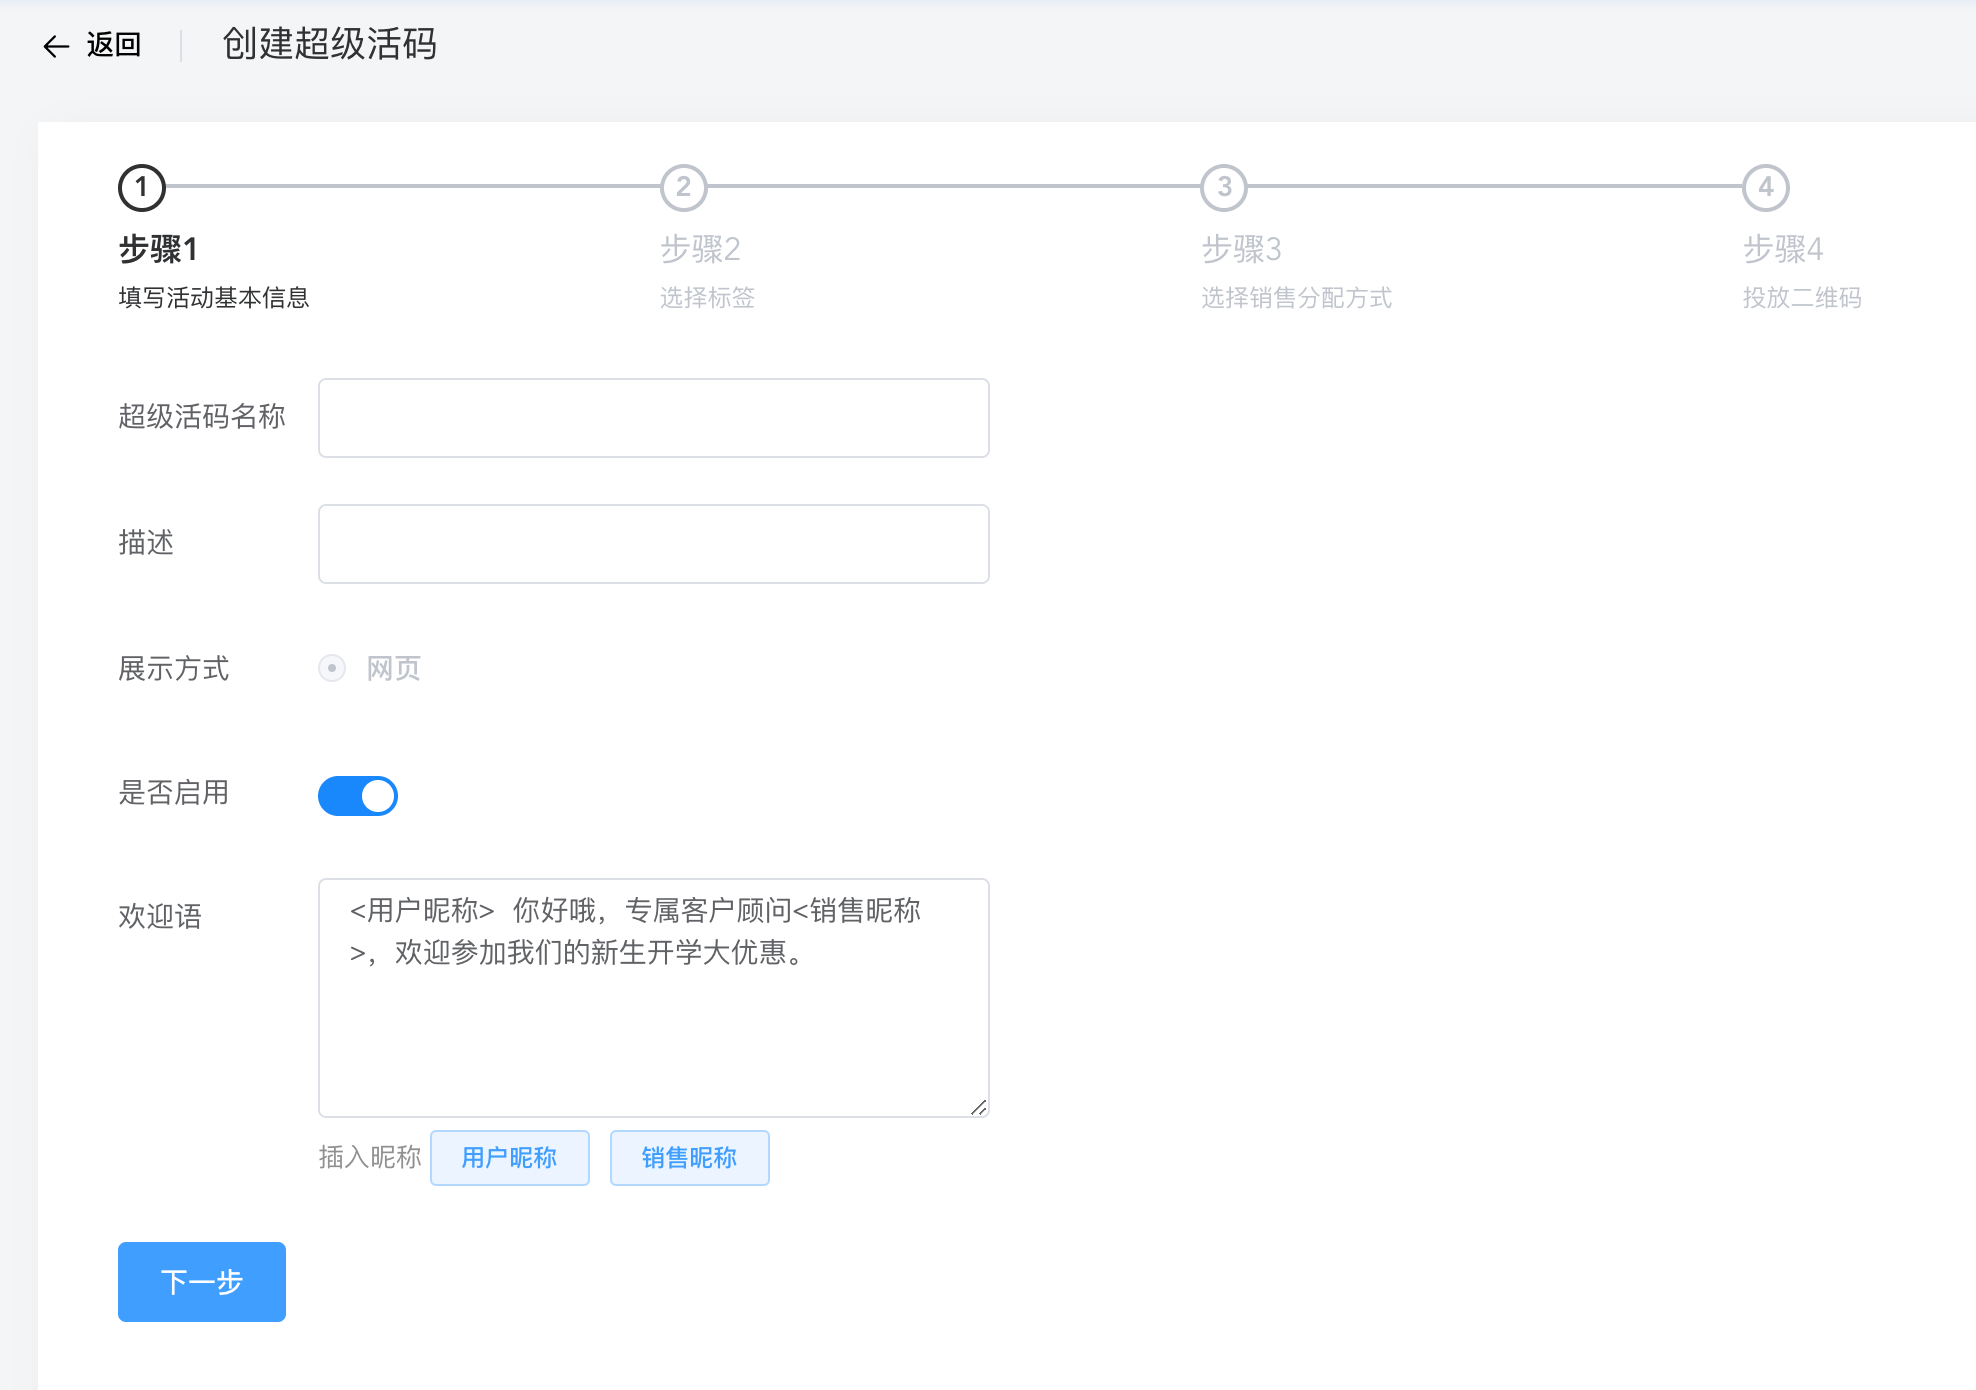Select the 网页 radio button
Screen dimensions: 1976x1390
[x=332, y=668]
